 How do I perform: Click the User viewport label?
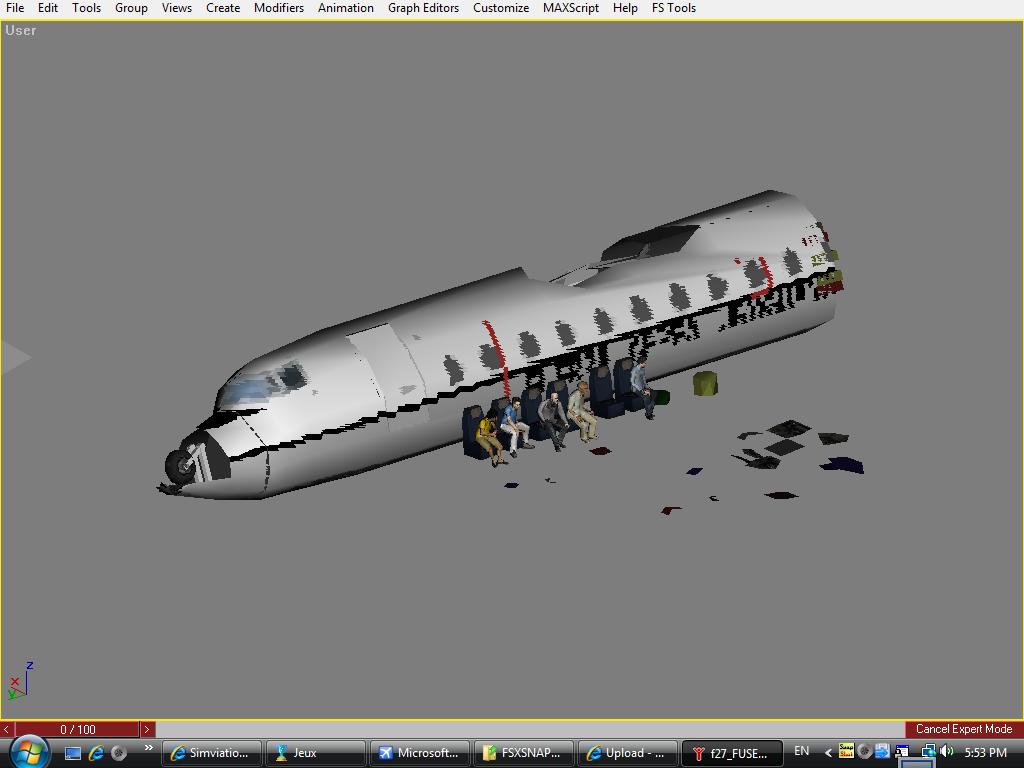21,31
